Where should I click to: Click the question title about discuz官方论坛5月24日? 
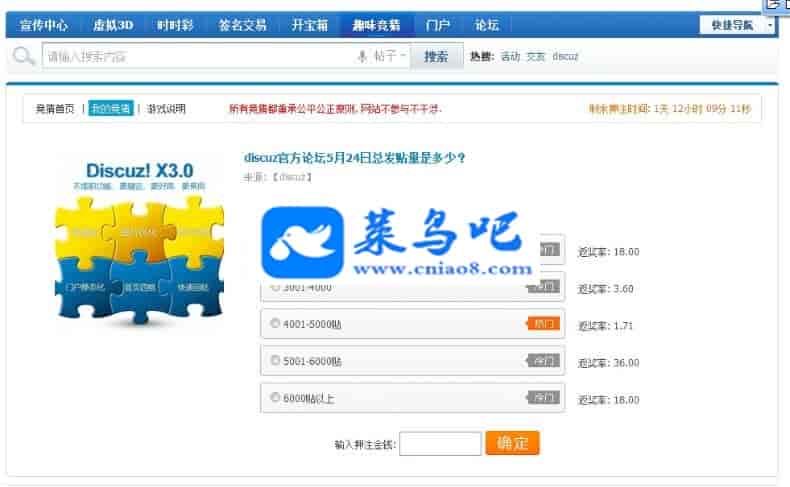pyautogui.click(x=354, y=158)
